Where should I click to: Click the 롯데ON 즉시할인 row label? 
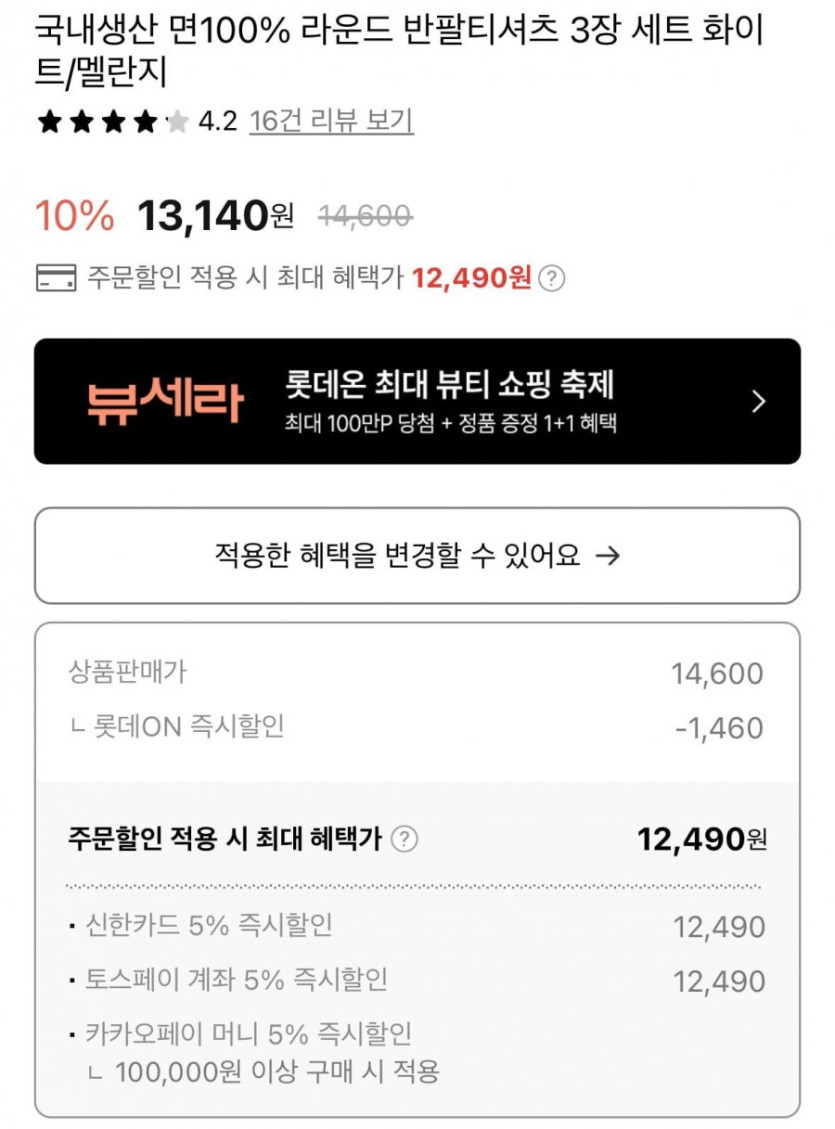click(188, 726)
